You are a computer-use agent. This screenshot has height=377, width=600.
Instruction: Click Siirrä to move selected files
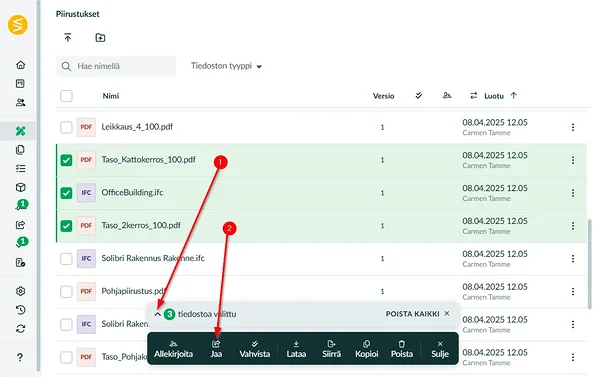331,349
